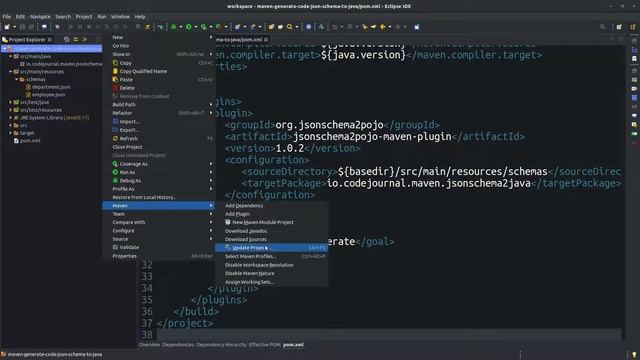Switch to Dependency Hierarchy tab
640x360 pixels.
[x=221, y=345]
